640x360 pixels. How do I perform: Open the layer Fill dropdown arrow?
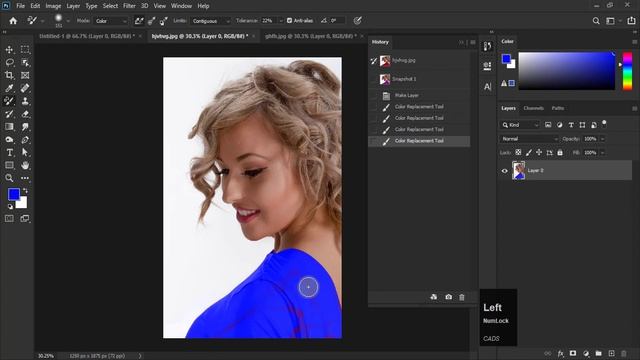tap(602, 153)
